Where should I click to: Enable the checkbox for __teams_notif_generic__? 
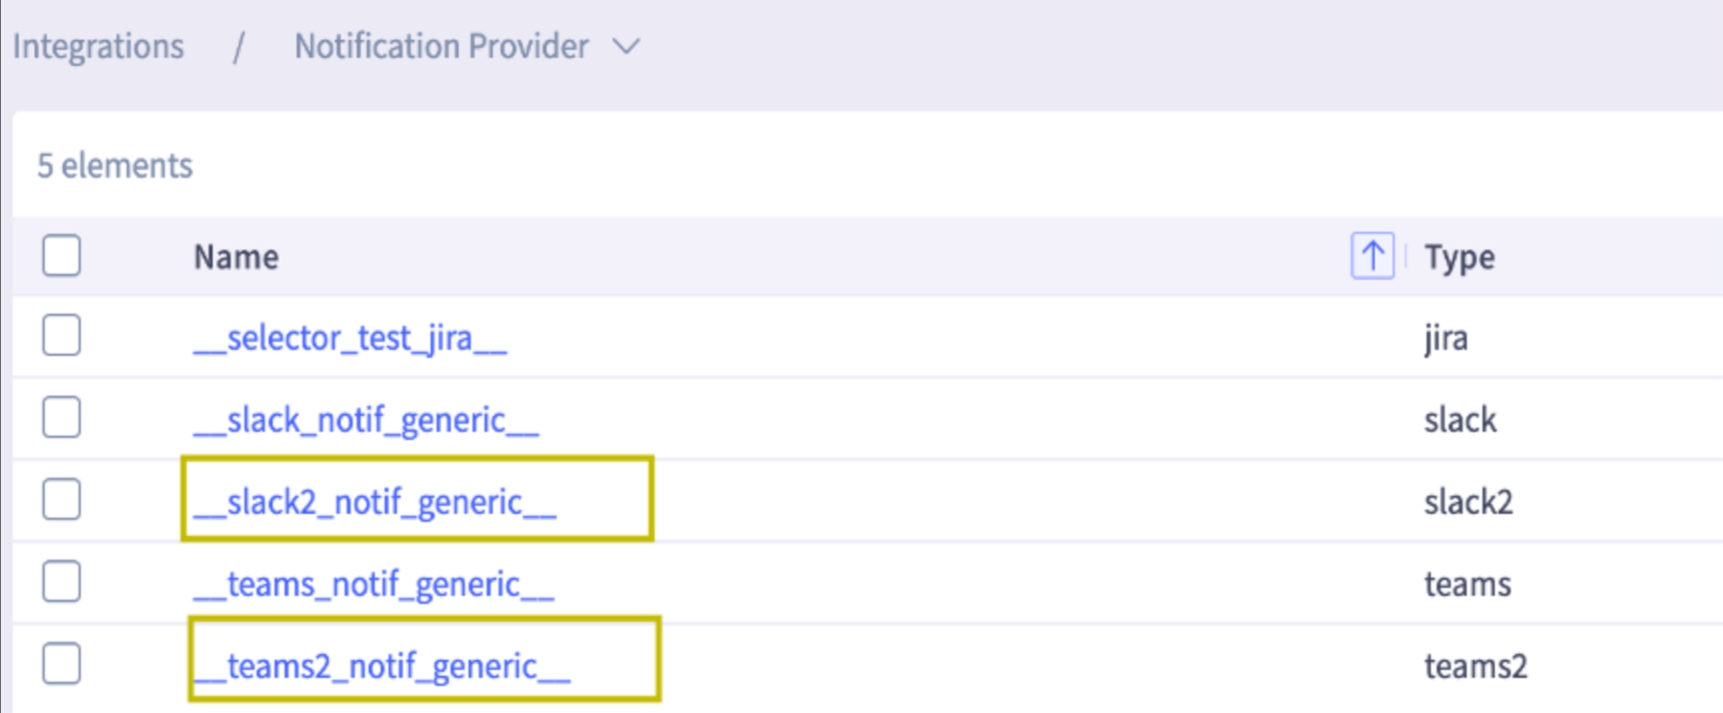pyautogui.click(x=60, y=583)
